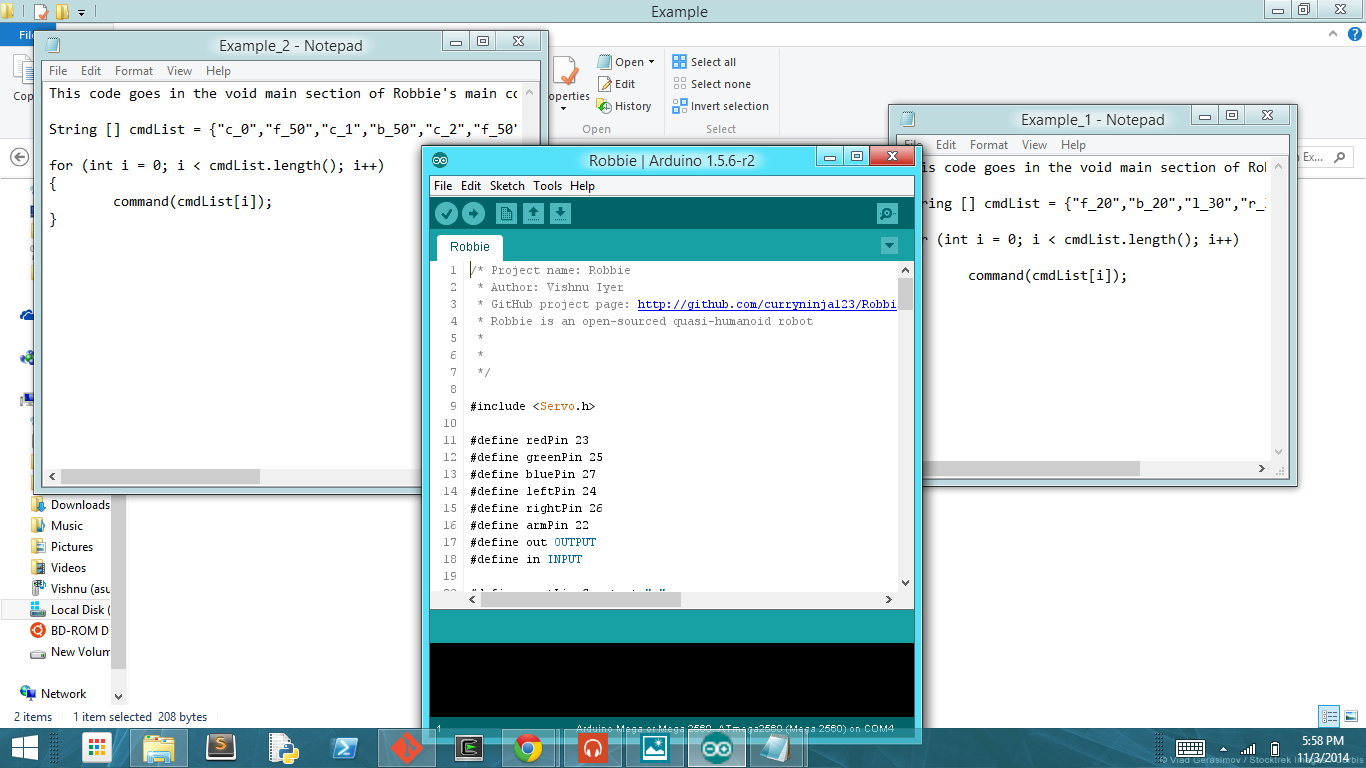Open the tab options dropdown arrow in Arduino
The height and width of the screenshot is (768, 1366).
pyautogui.click(x=889, y=246)
